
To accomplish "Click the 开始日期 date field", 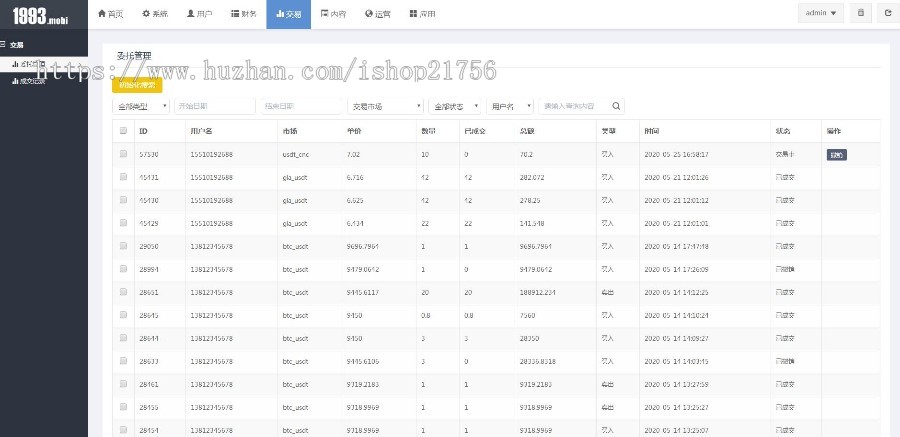I will [x=215, y=106].
